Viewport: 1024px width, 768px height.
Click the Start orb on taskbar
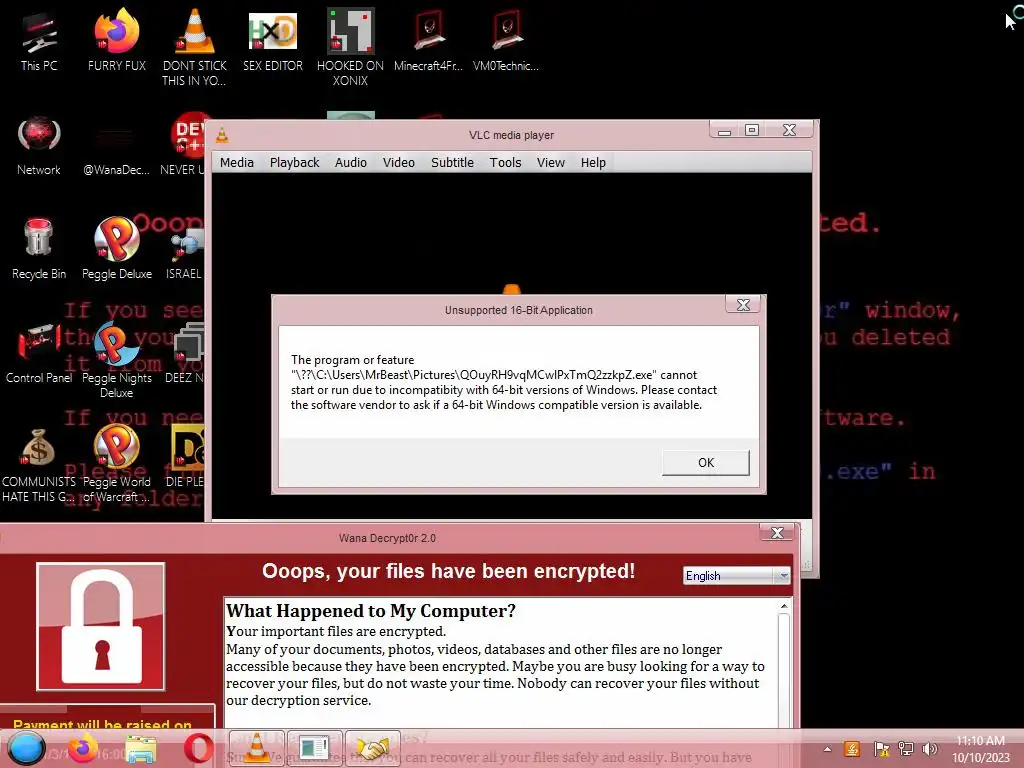pos(27,748)
